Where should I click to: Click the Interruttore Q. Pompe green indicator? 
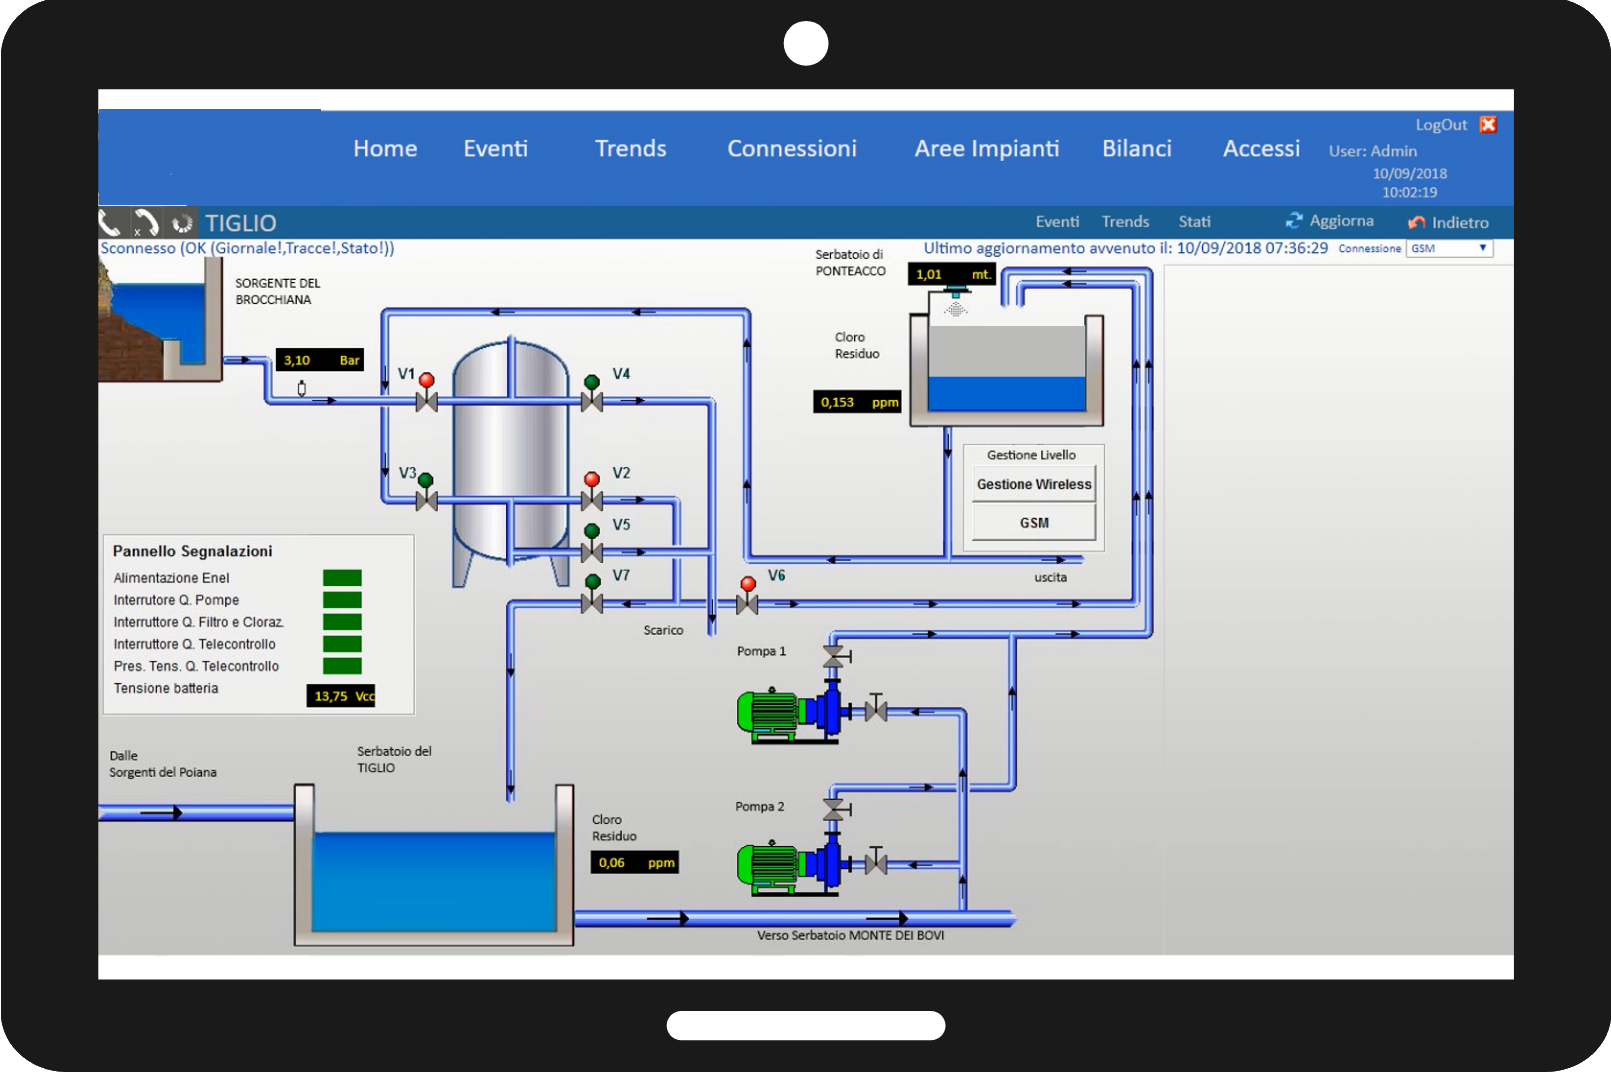(x=342, y=599)
